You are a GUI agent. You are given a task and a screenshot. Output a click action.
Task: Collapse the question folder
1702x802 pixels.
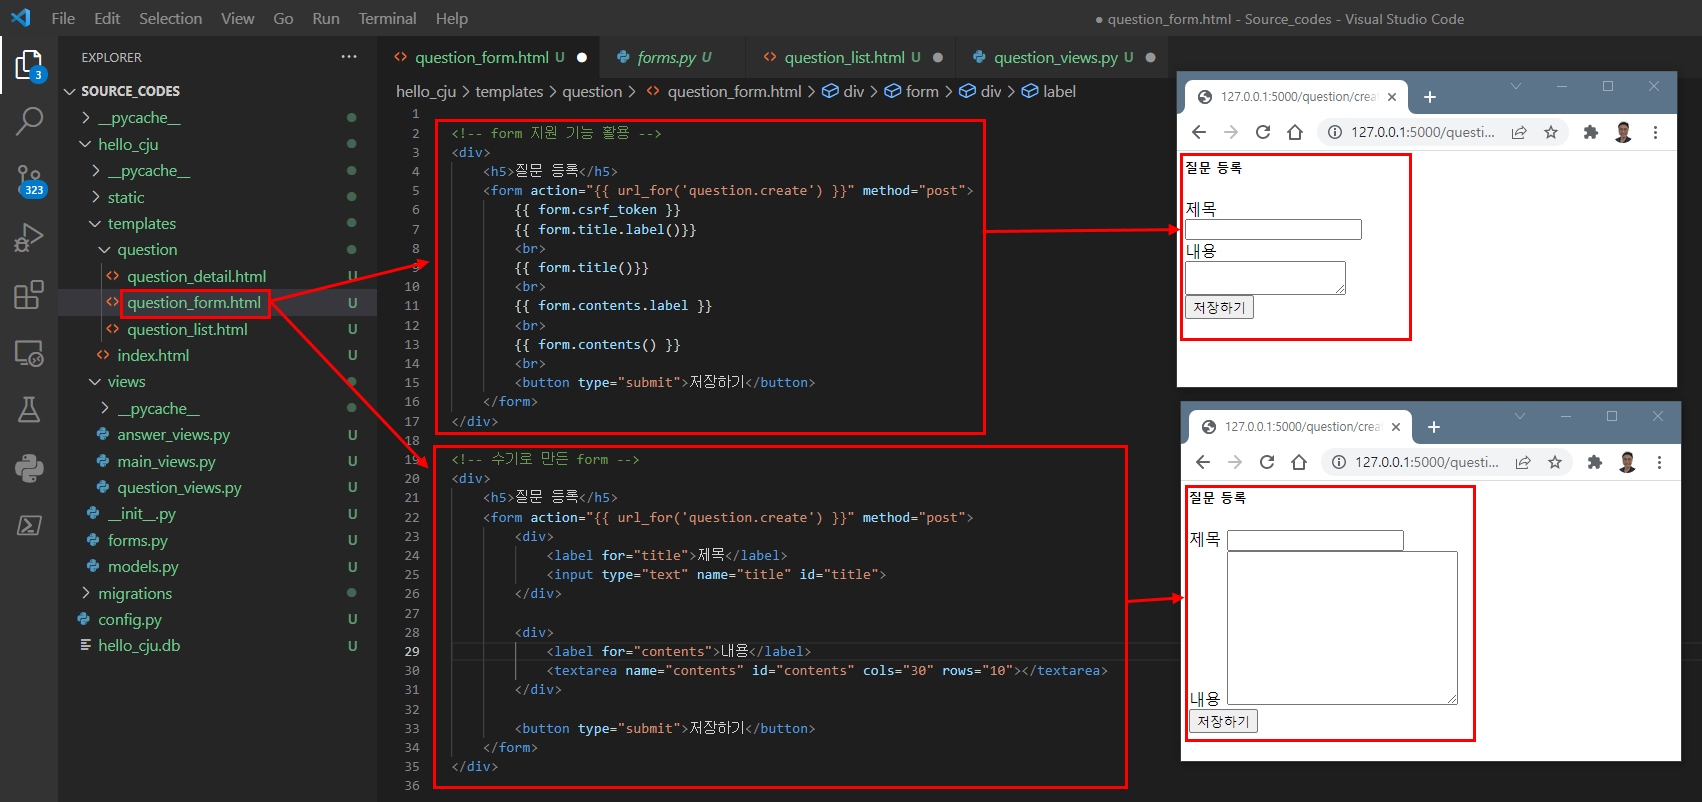(105, 250)
